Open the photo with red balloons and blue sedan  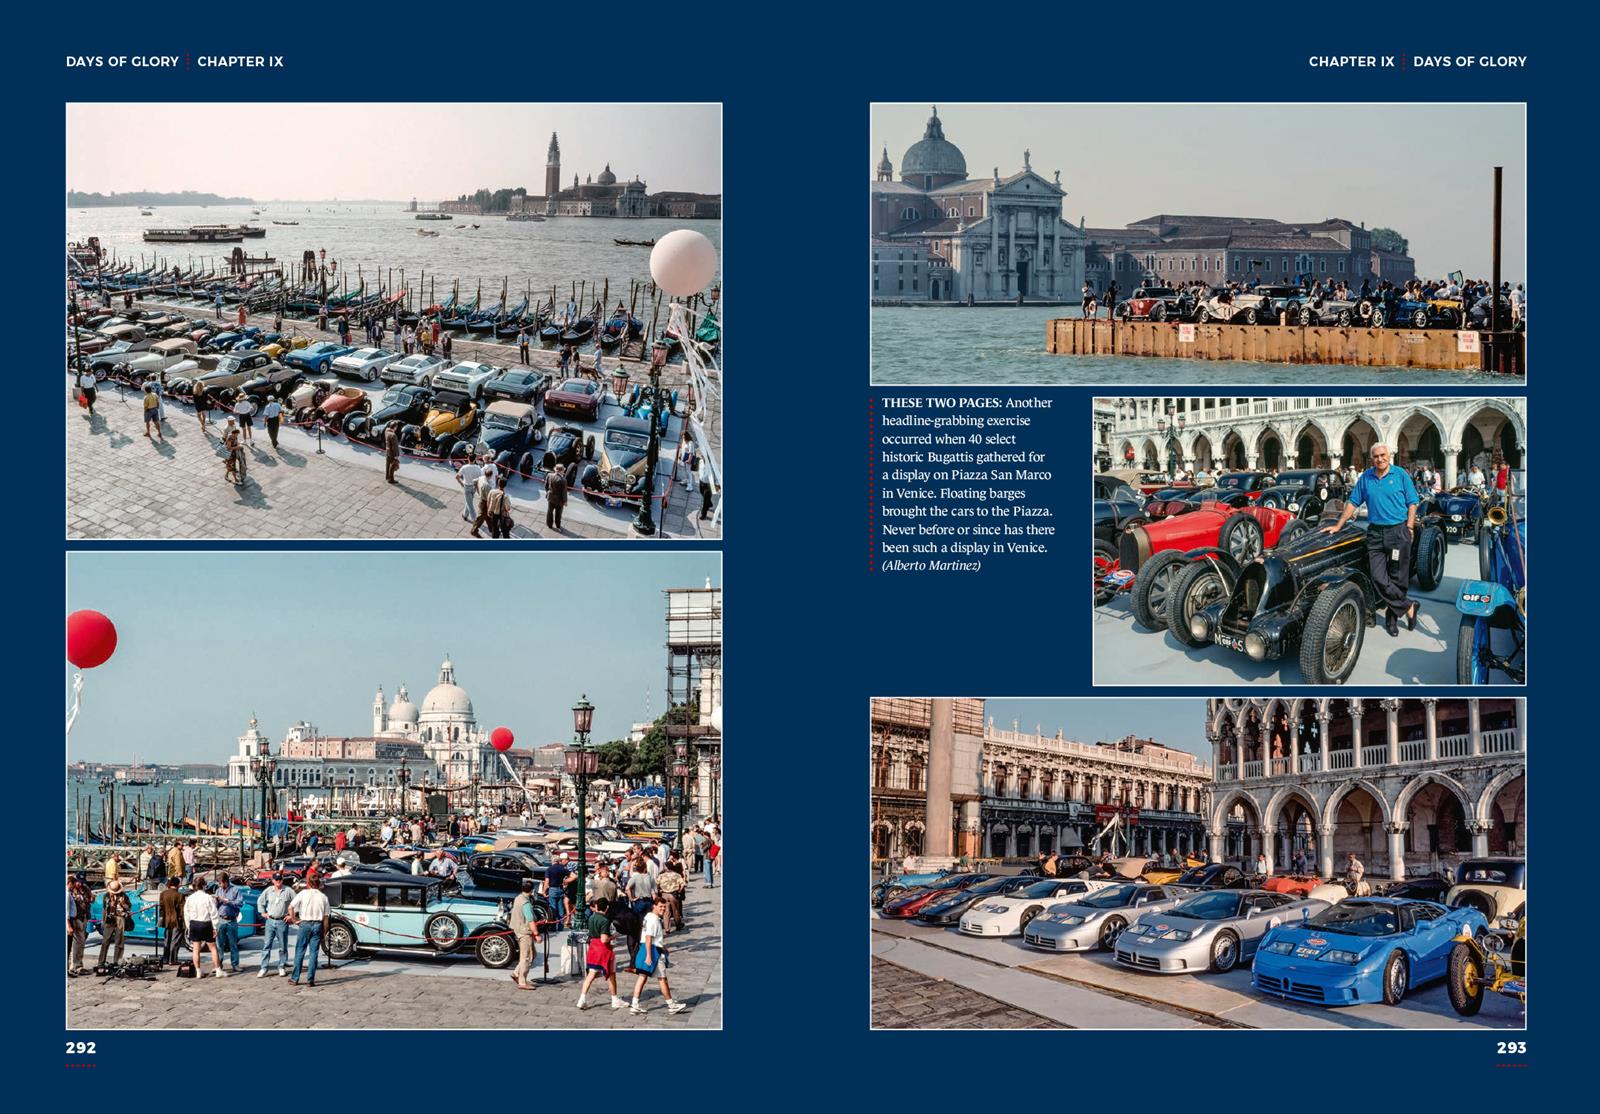394,790
